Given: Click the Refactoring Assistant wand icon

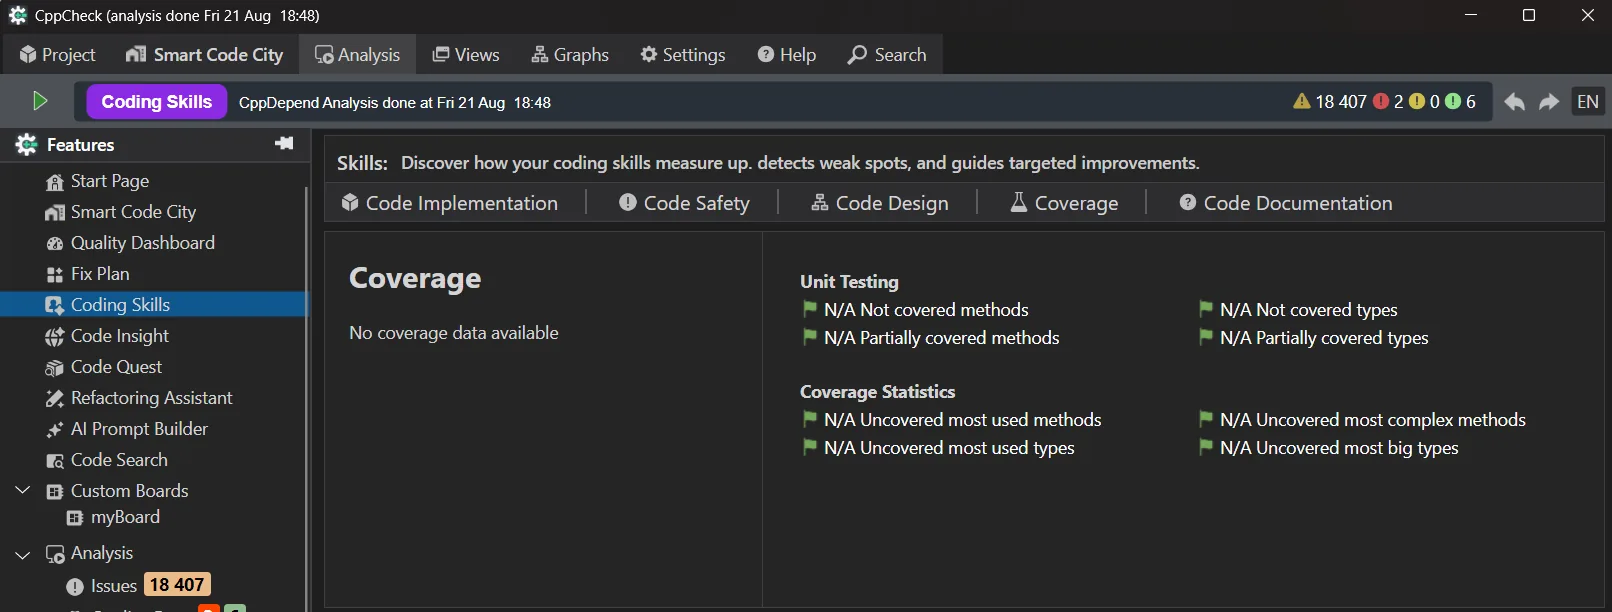Looking at the screenshot, I should click(55, 399).
